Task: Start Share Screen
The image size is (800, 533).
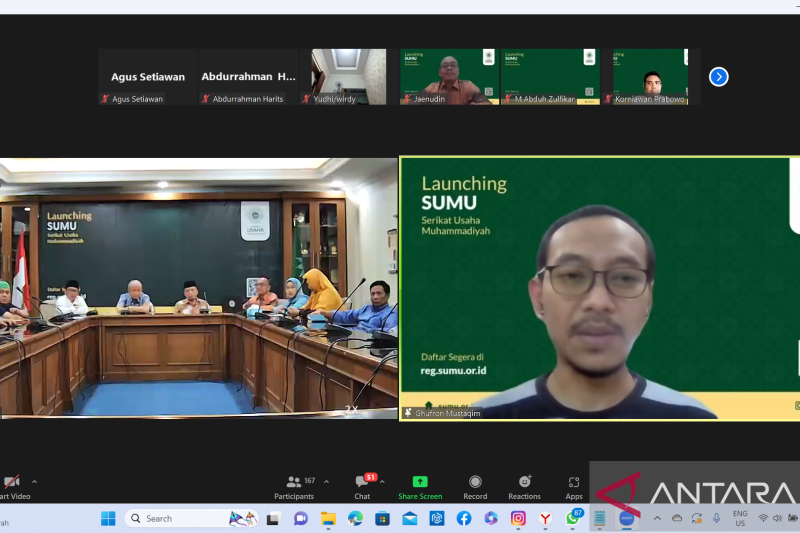Action: [x=420, y=488]
